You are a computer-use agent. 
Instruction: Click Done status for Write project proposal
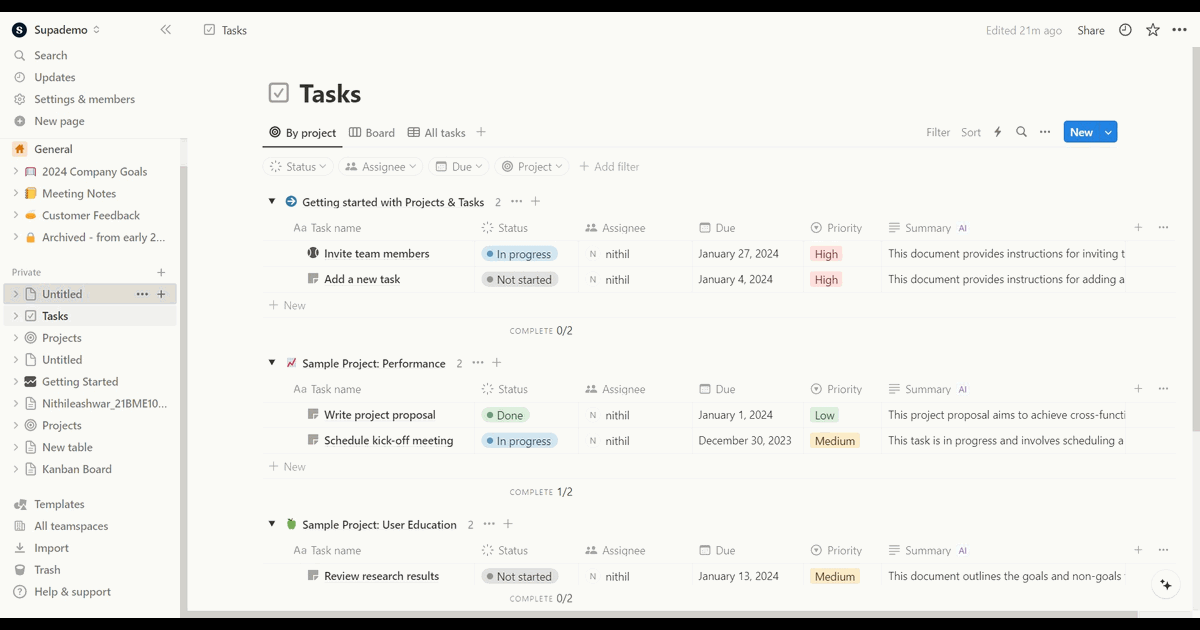click(x=505, y=415)
